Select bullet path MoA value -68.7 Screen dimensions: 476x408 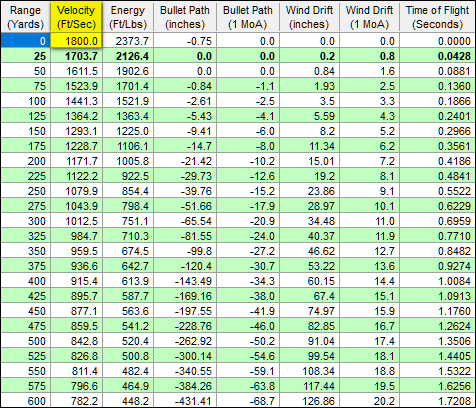[248, 400]
